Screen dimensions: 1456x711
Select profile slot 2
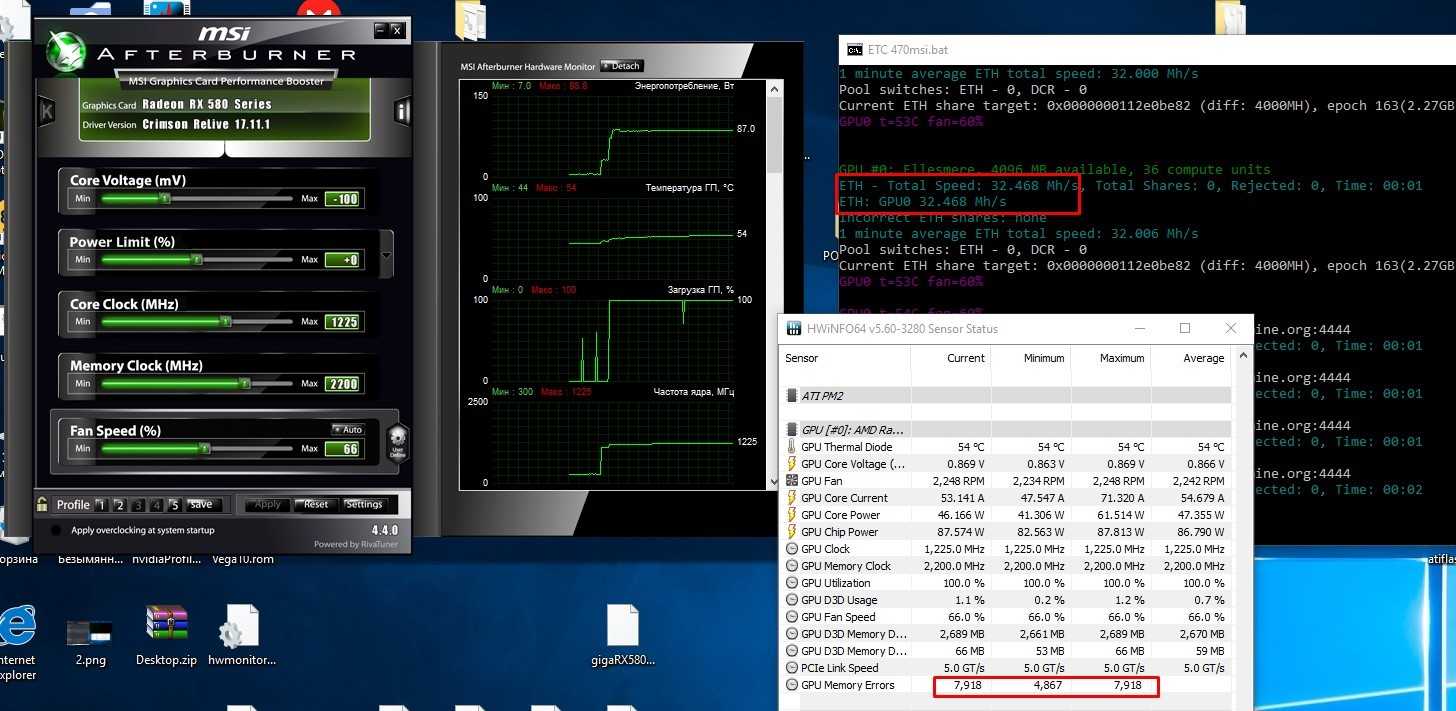click(x=119, y=505)
